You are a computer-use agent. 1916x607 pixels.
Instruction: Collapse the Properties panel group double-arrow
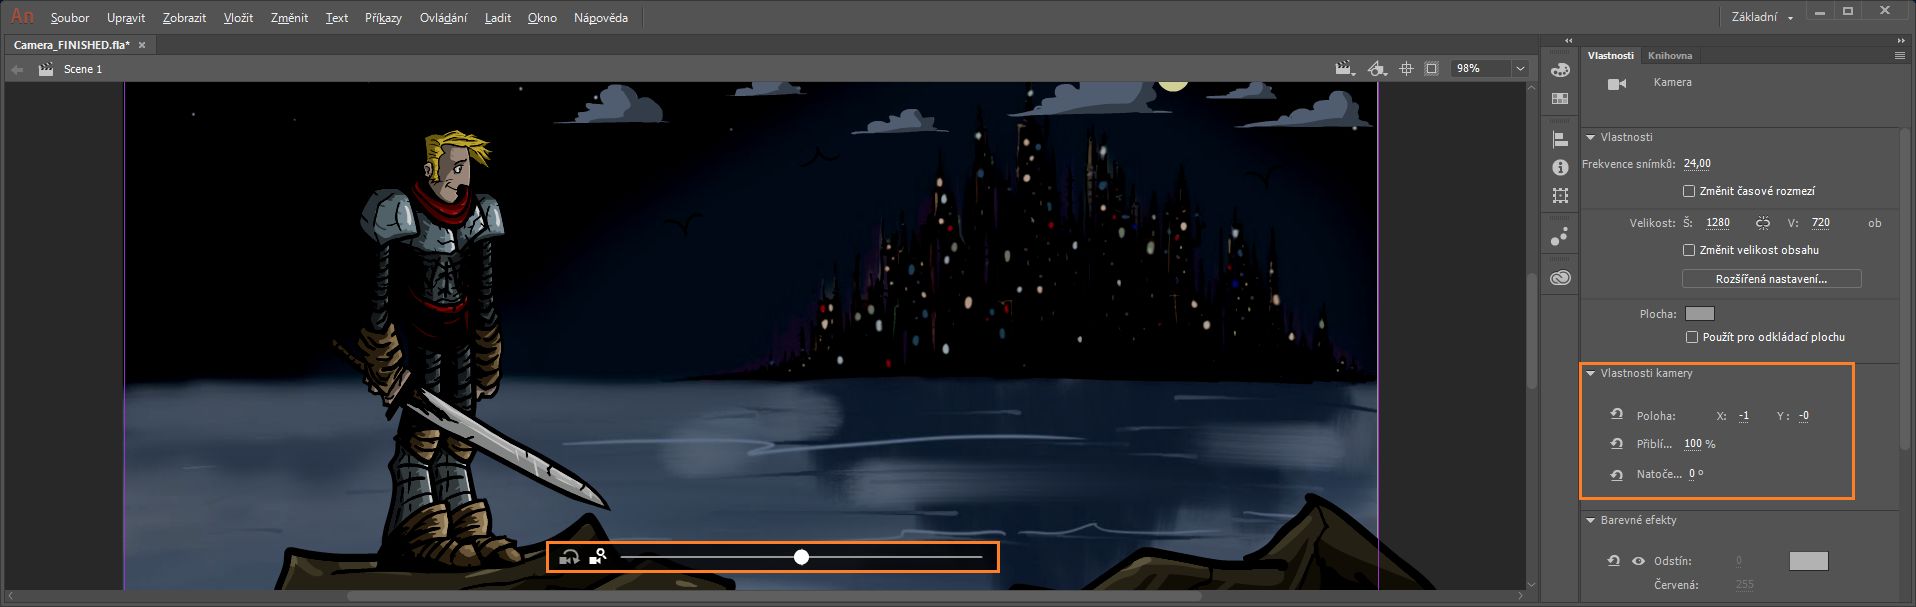(1901, 40)
